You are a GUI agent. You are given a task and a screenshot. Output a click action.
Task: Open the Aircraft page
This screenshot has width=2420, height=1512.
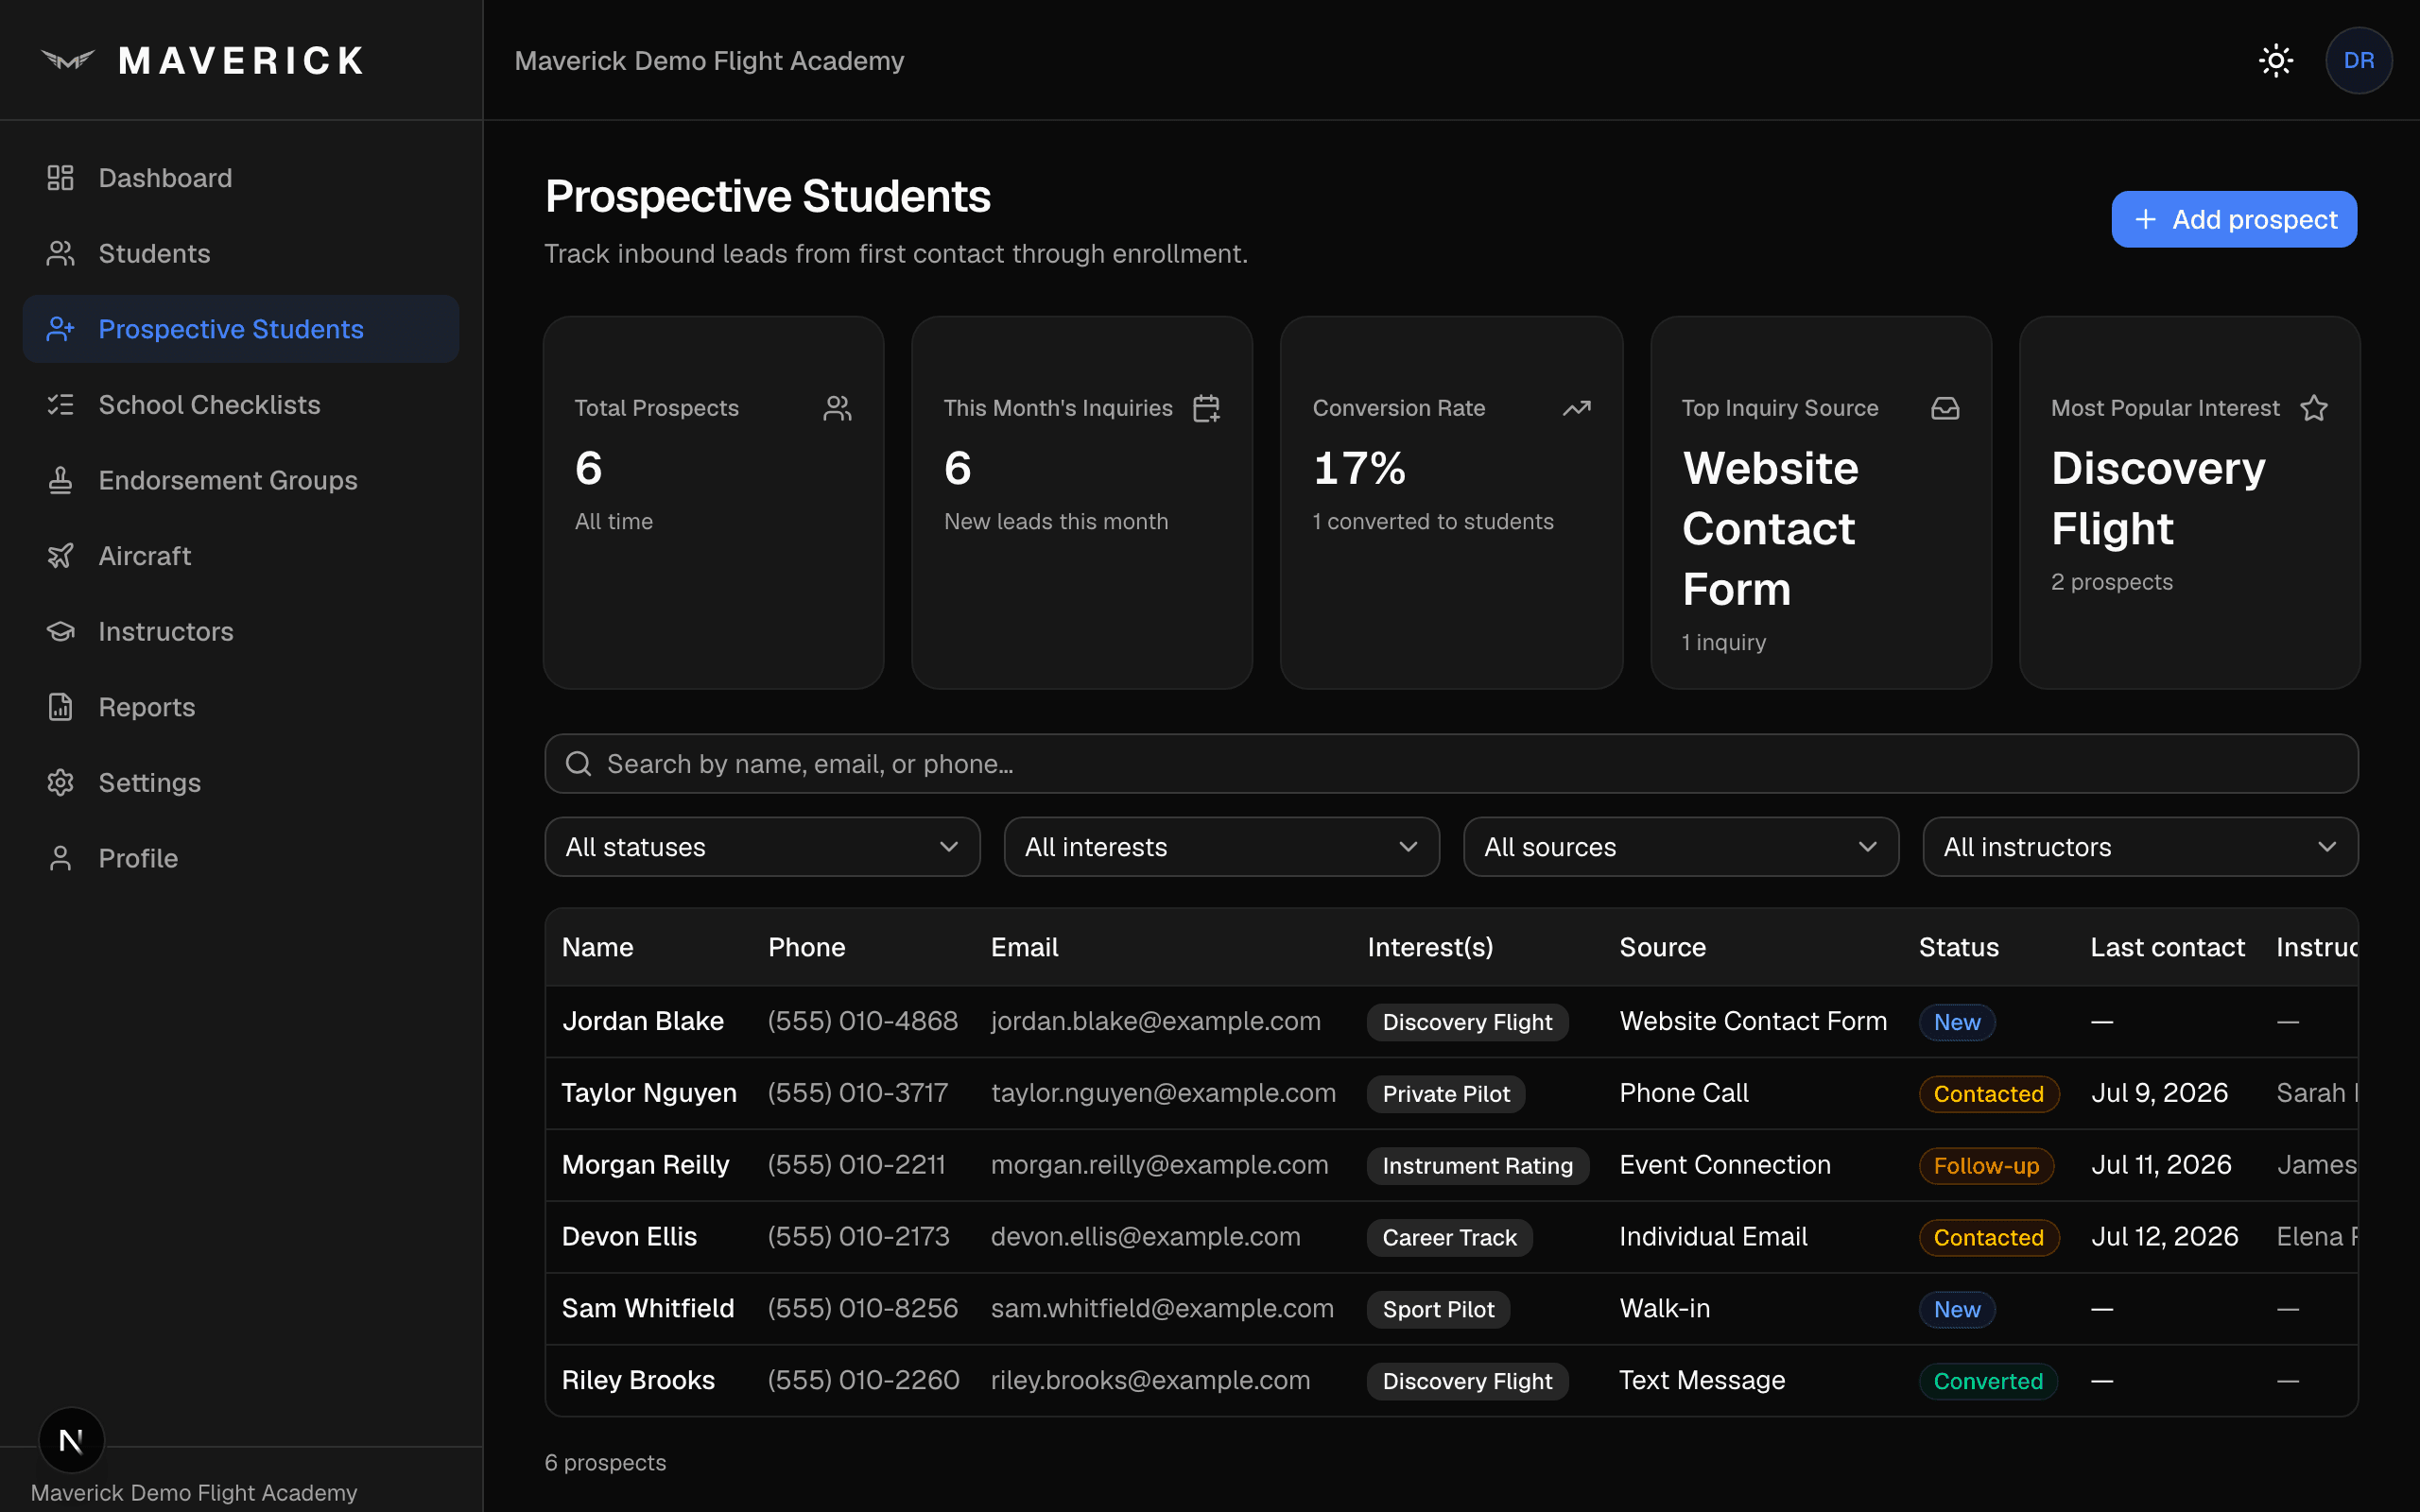(241, 556)
